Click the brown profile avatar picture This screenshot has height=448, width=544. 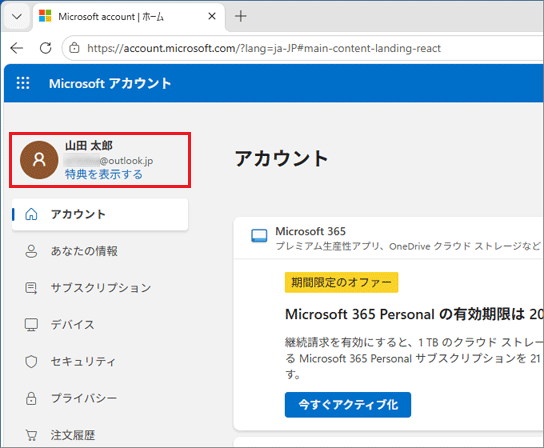39,160
